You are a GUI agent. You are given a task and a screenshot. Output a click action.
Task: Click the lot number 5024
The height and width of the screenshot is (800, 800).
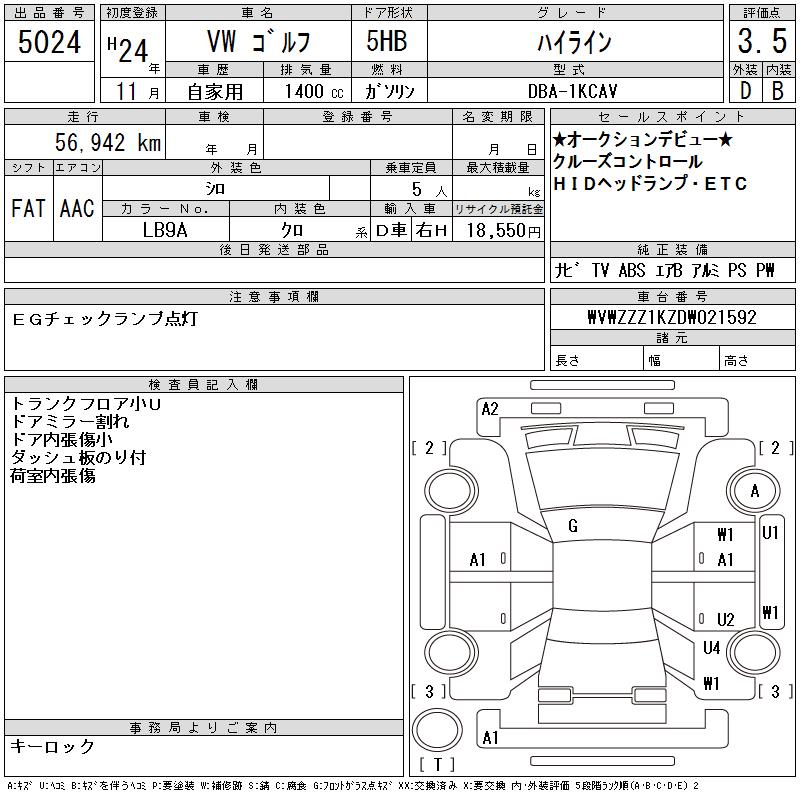[50, 42]
